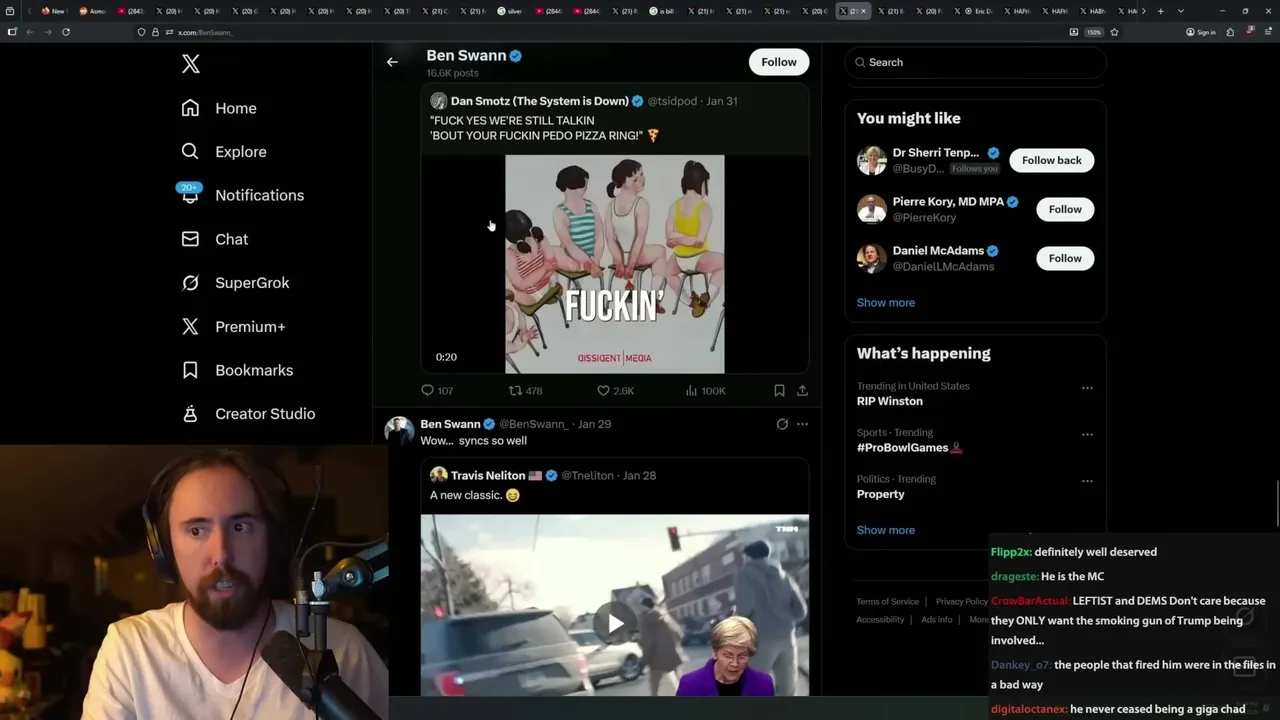Image resolution: width=1280 pixels, height=720 pixels.
Task: Click Ben Swann's avatar on the Jan 29 post
Action: tap(399, 431)
